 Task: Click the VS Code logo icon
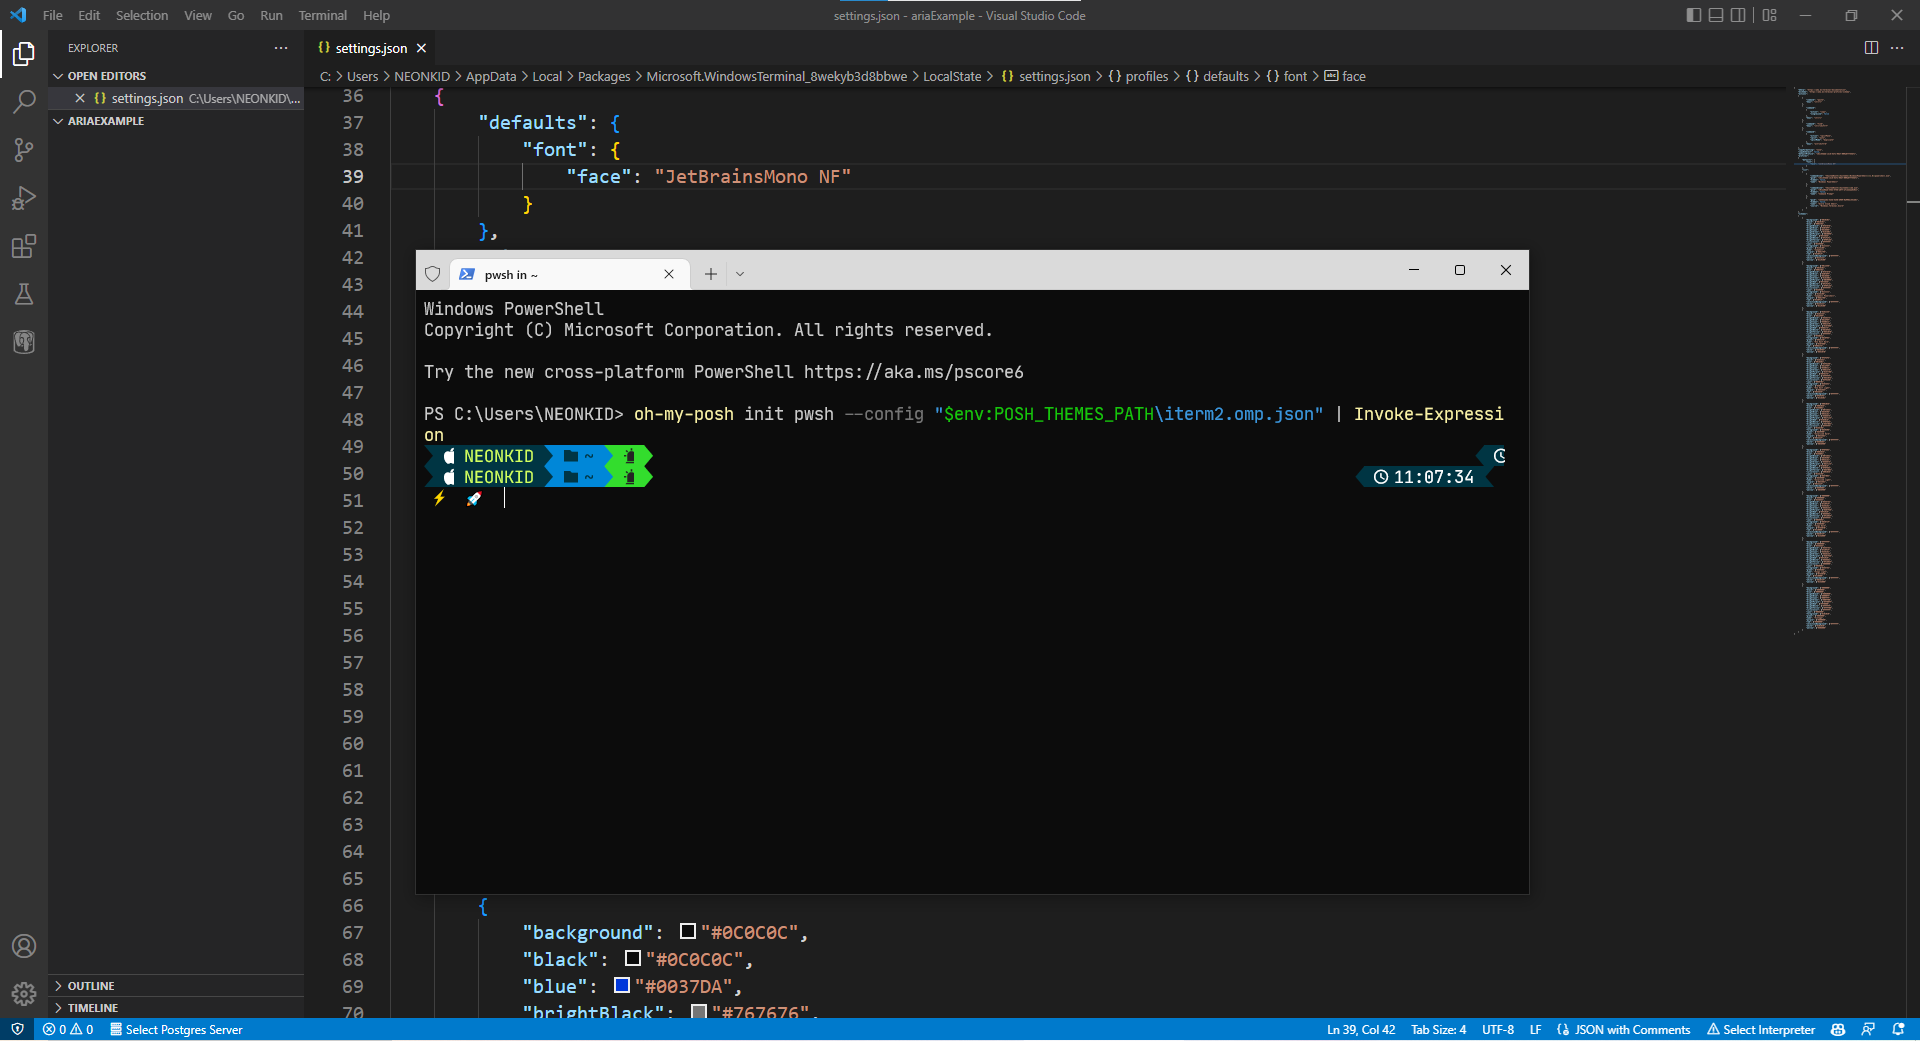pos(18,15)
